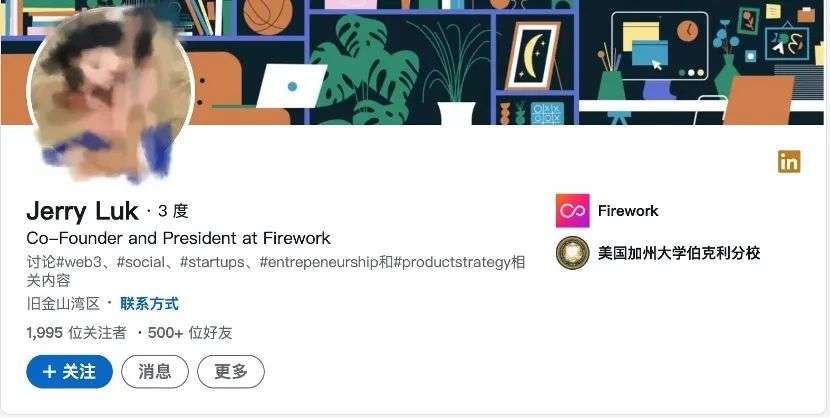Select the Co-Founder and President headline
Image resolution: width=830 pixels, height=418 pixels.
click(178, 238)
